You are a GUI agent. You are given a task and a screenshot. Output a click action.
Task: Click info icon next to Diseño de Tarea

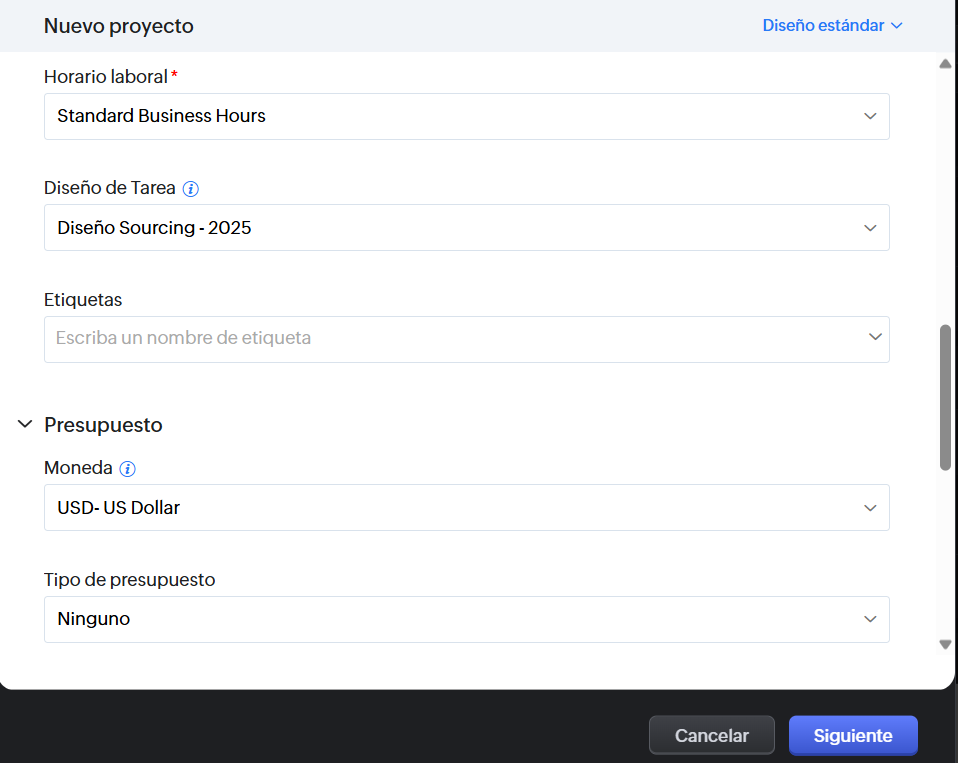[191, 188]
